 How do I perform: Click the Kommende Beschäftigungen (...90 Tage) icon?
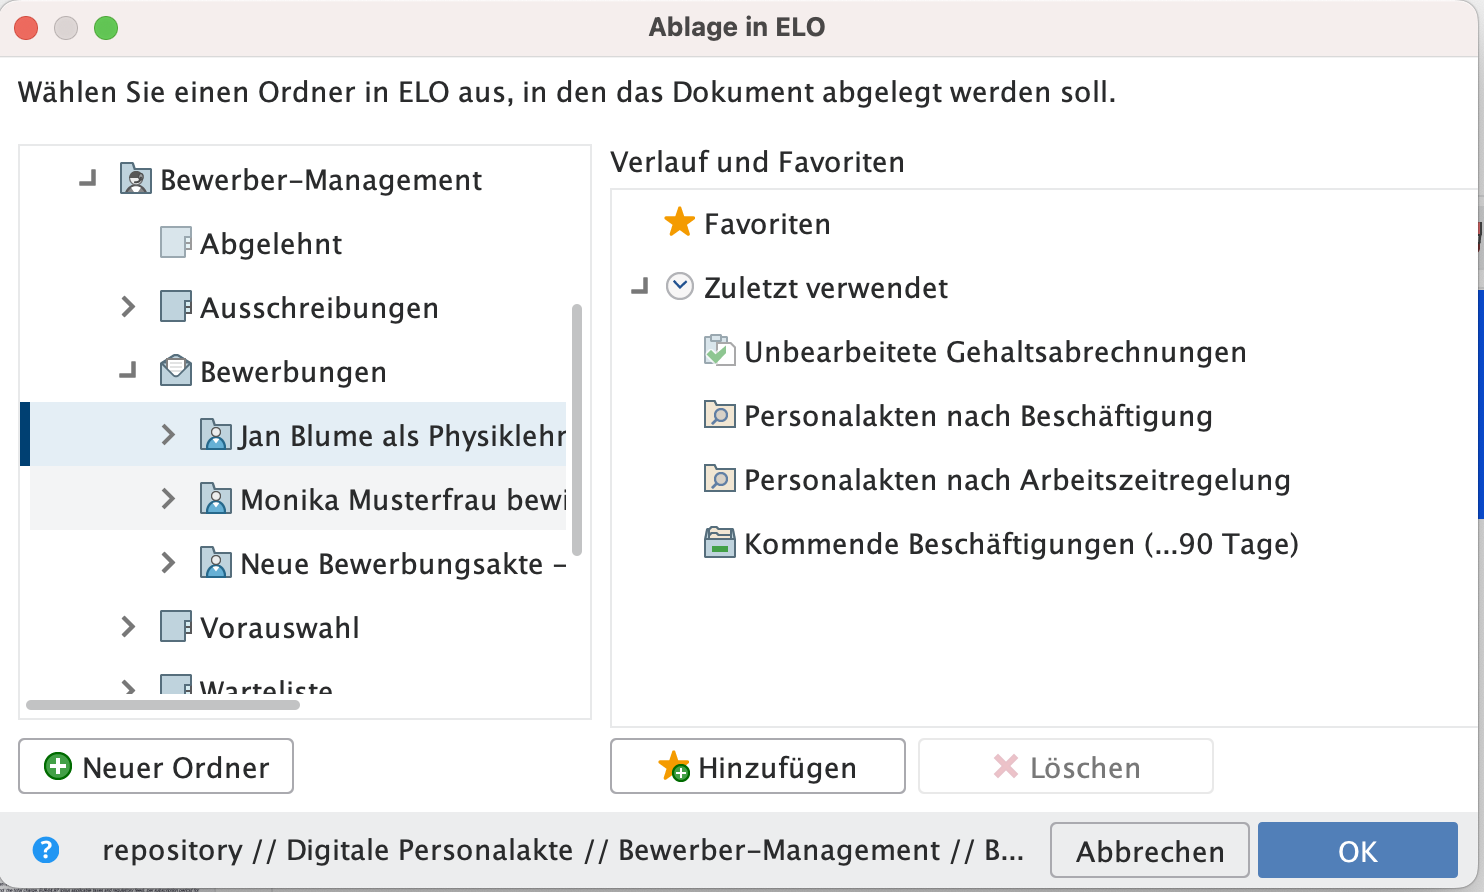pyautogui.click(x=719, y=542)
